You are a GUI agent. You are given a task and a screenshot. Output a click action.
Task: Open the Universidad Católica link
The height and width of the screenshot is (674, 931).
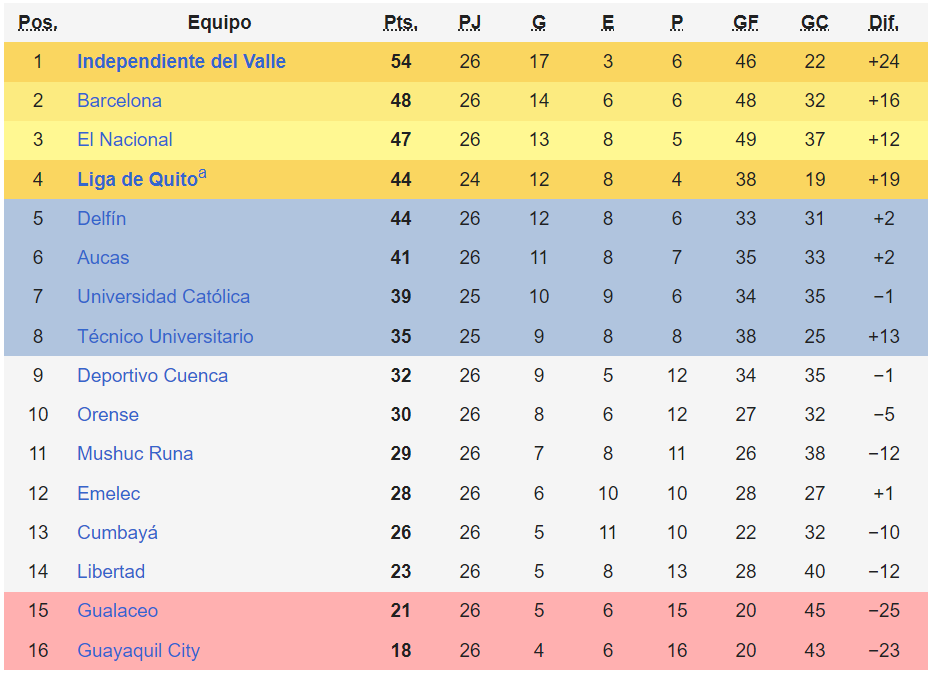163,297
